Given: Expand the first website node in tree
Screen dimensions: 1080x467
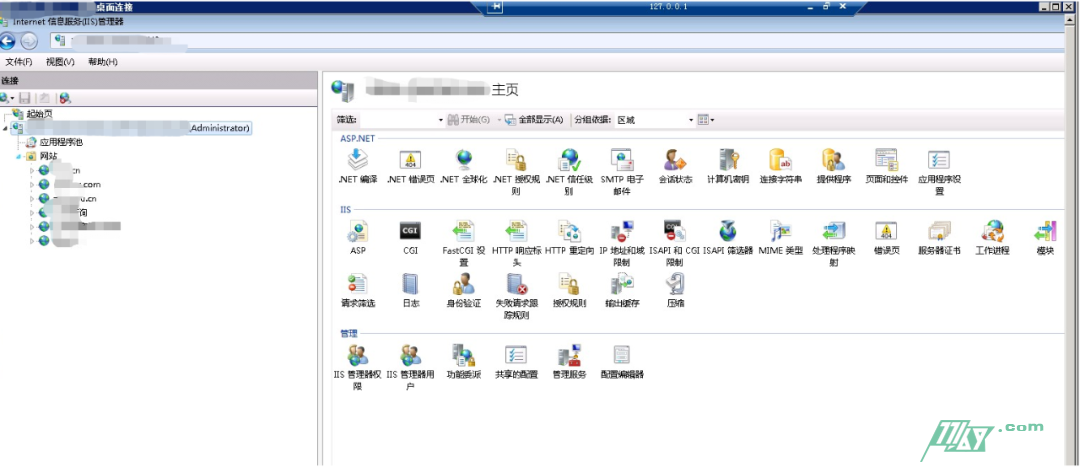Looking at the screenshot, I should coord(32,170).
